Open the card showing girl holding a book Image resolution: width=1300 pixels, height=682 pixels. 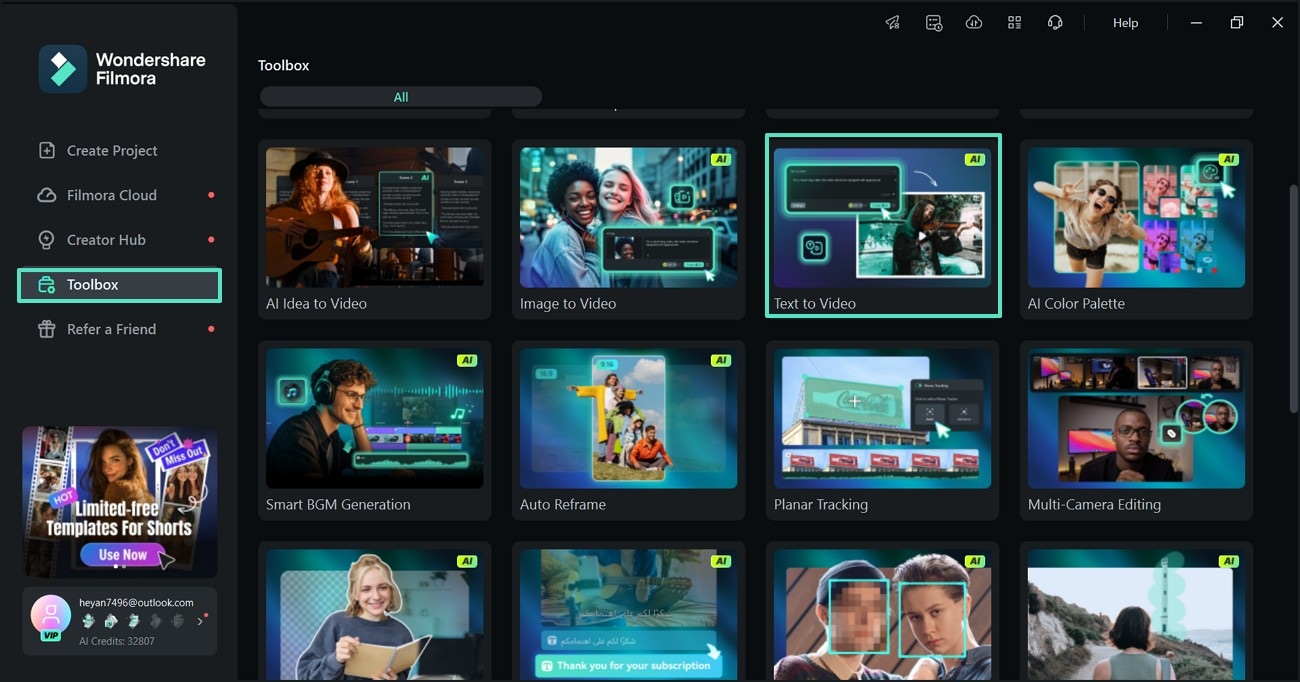[x=375, y=612]
